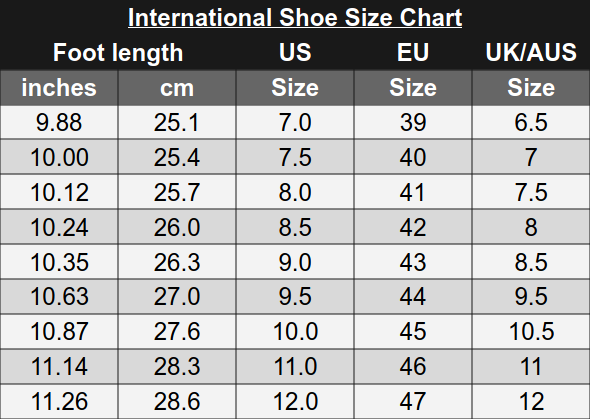
Task: Select US size 8.0 cell
Action: 295,192
